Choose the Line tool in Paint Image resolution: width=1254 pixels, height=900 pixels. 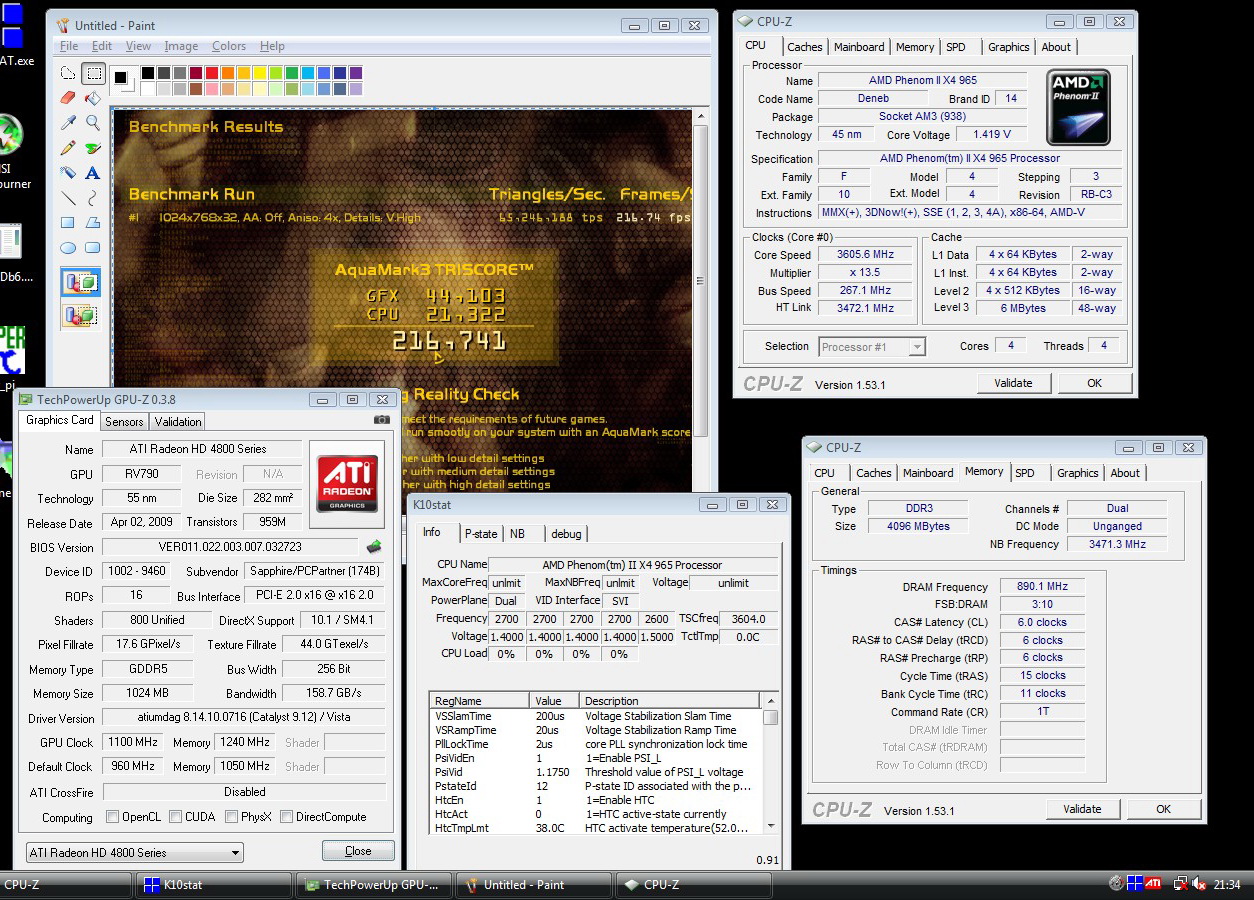click(x=68, y=198)
